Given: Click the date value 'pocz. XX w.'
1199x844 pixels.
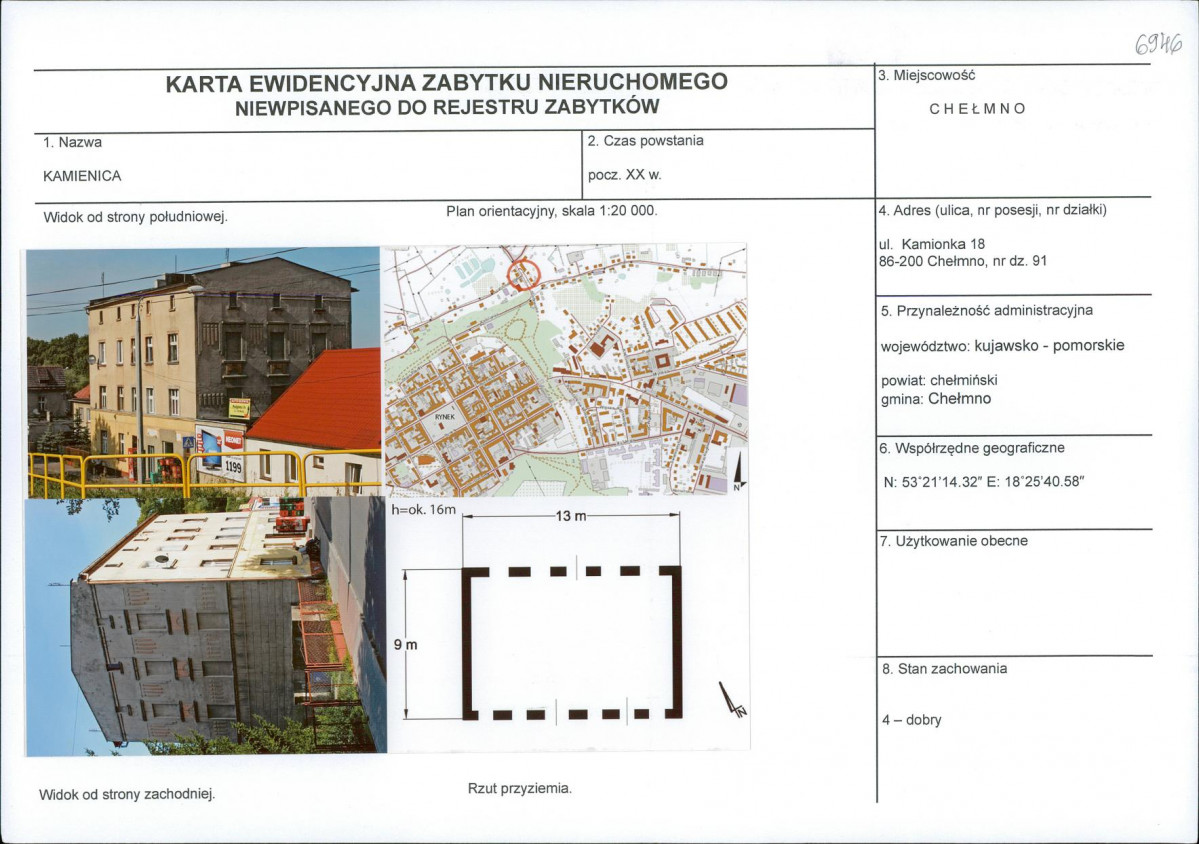Looking at the screenshot, I should pyautogui.click(x=625, y=175).
